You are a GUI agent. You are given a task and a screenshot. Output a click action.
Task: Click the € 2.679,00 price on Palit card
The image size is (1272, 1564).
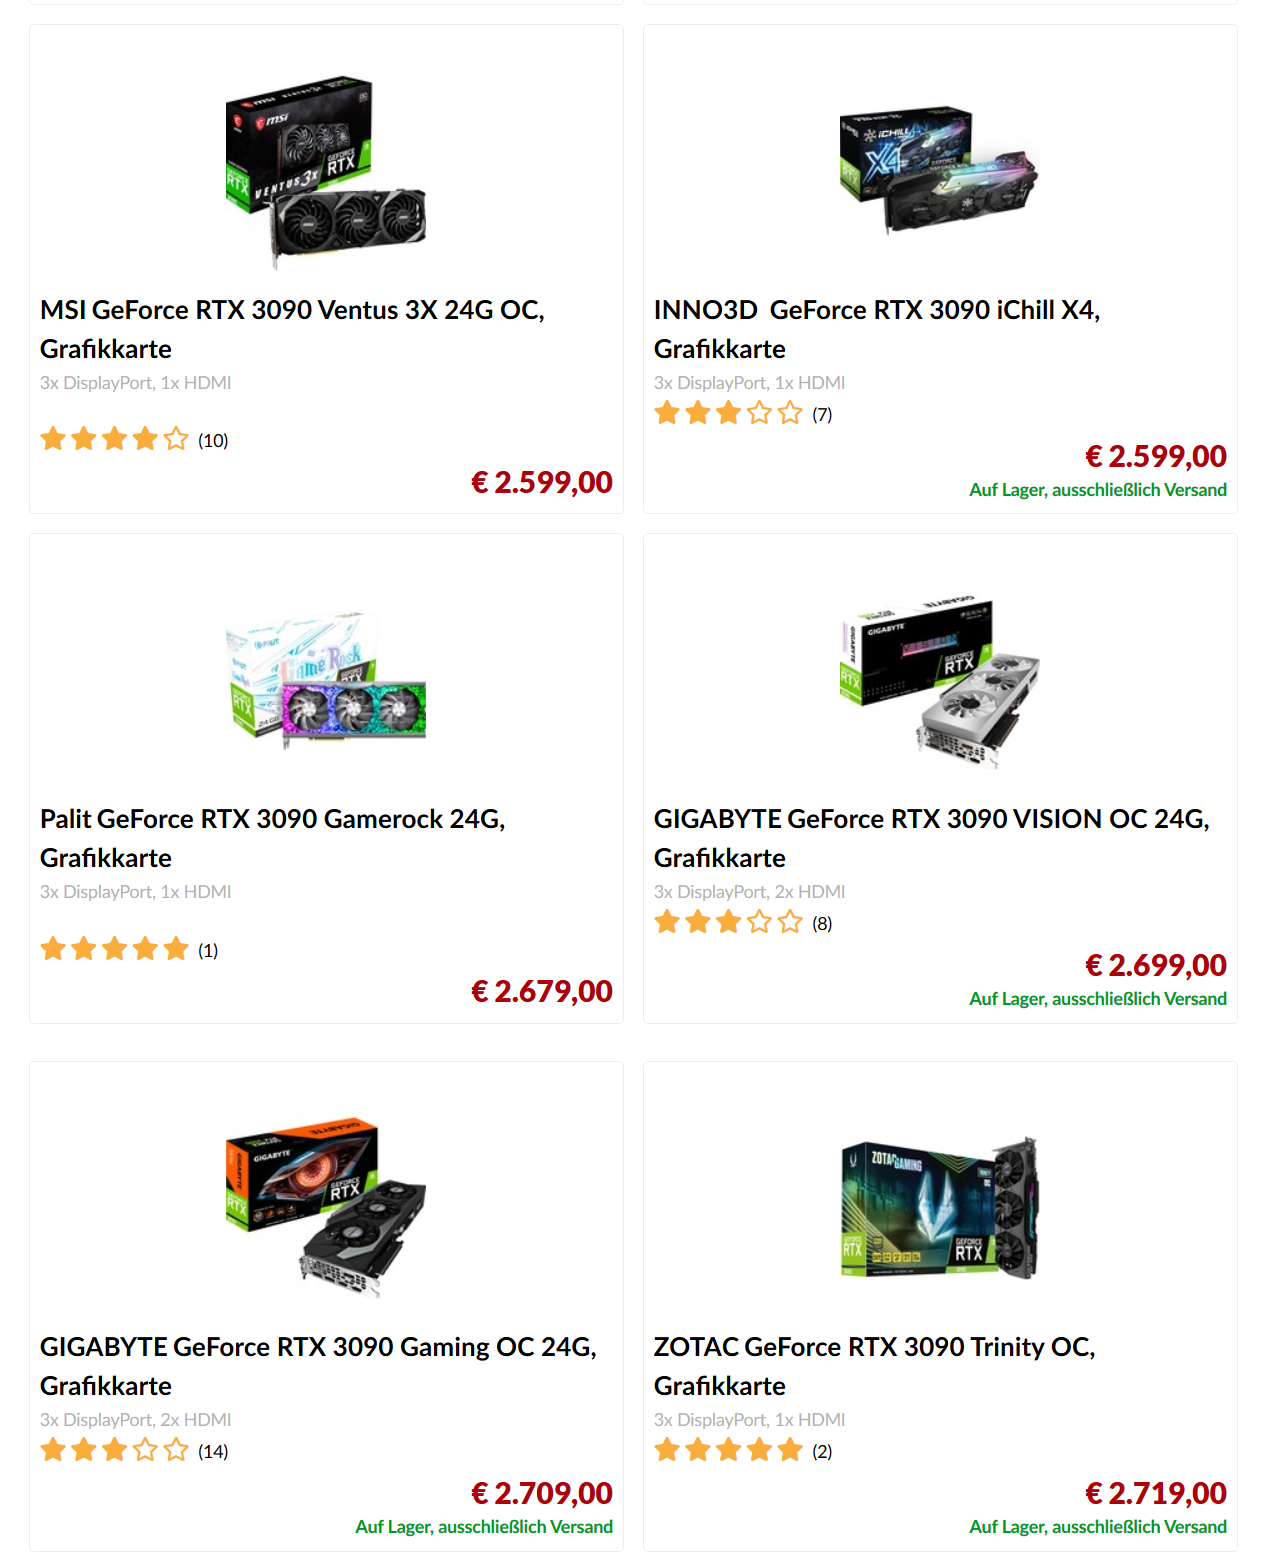541,991
